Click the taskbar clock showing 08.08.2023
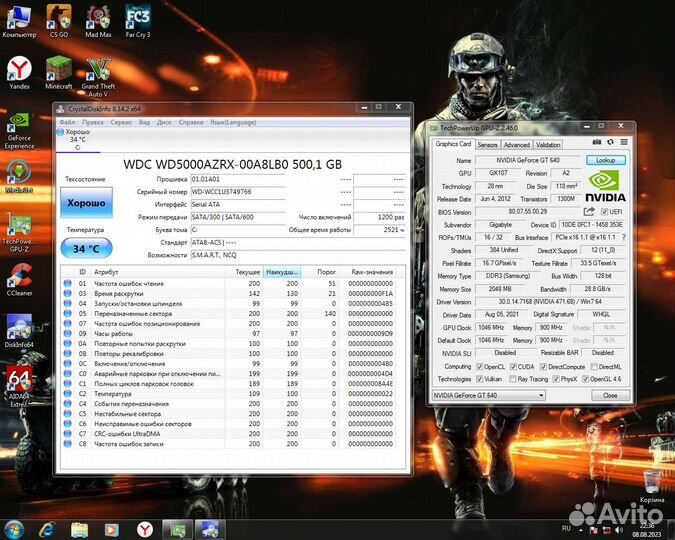Viewport: 675px width, 540px height. pos(647,530)
